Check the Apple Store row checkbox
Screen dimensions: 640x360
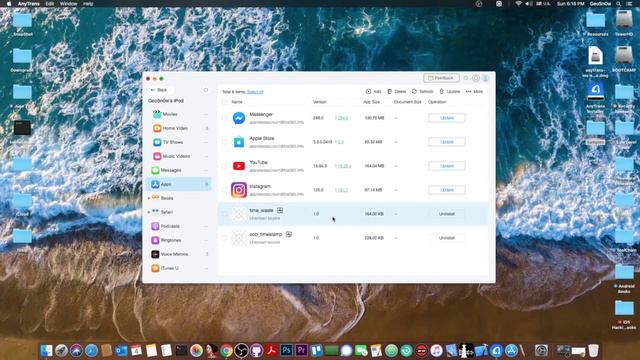(225, 142)
